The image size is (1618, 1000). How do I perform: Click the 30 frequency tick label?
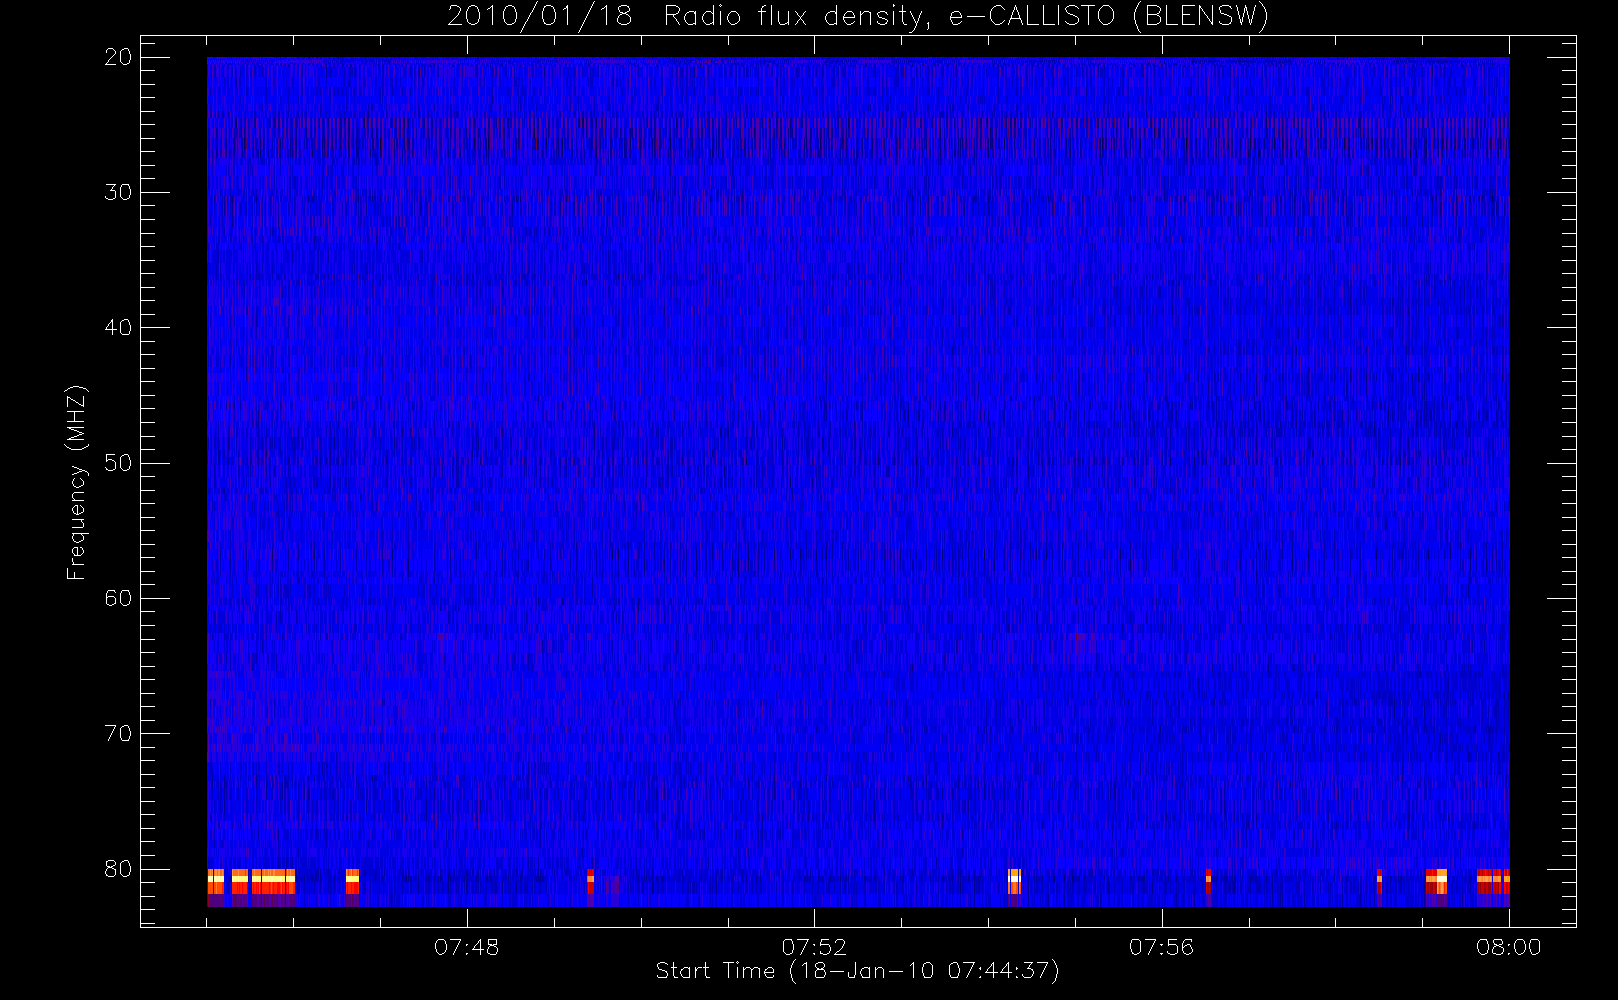pos(118,192)
